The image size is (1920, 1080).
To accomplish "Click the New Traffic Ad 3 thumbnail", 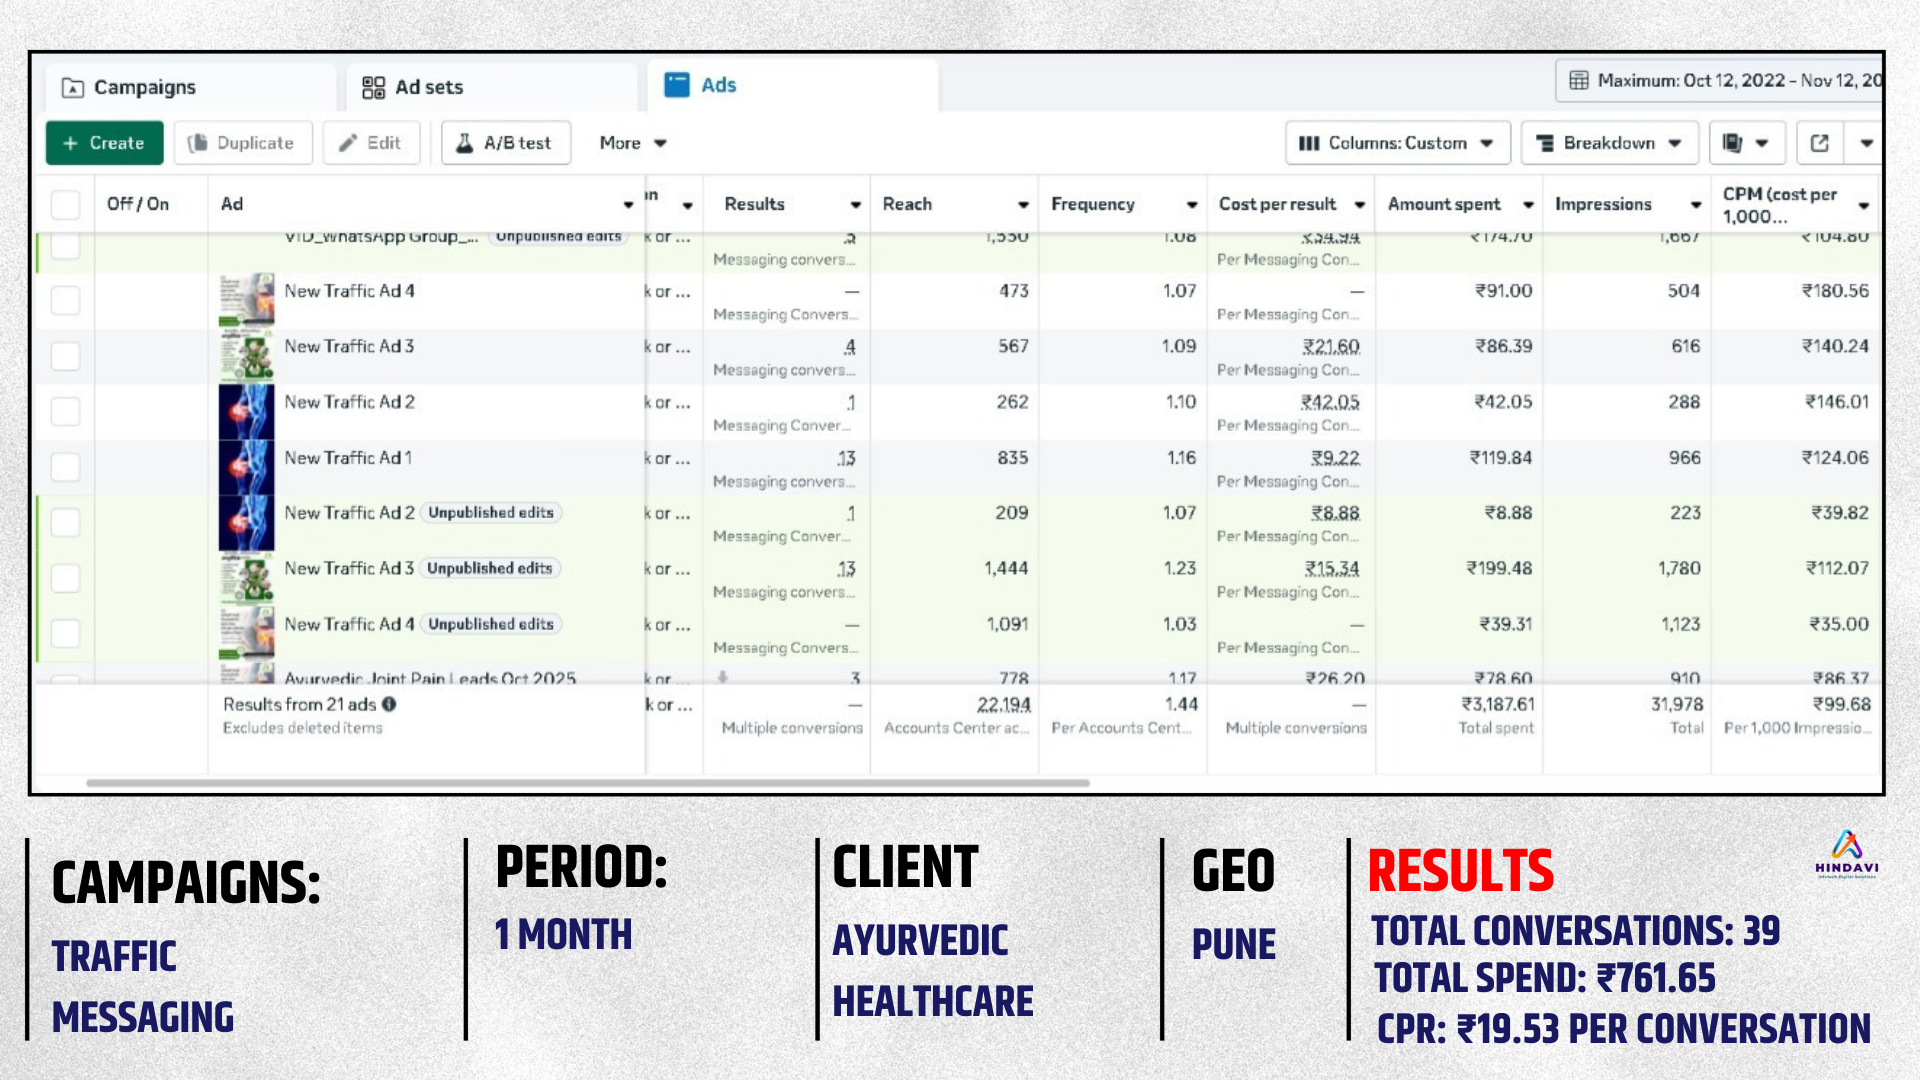I will point(246,356).
